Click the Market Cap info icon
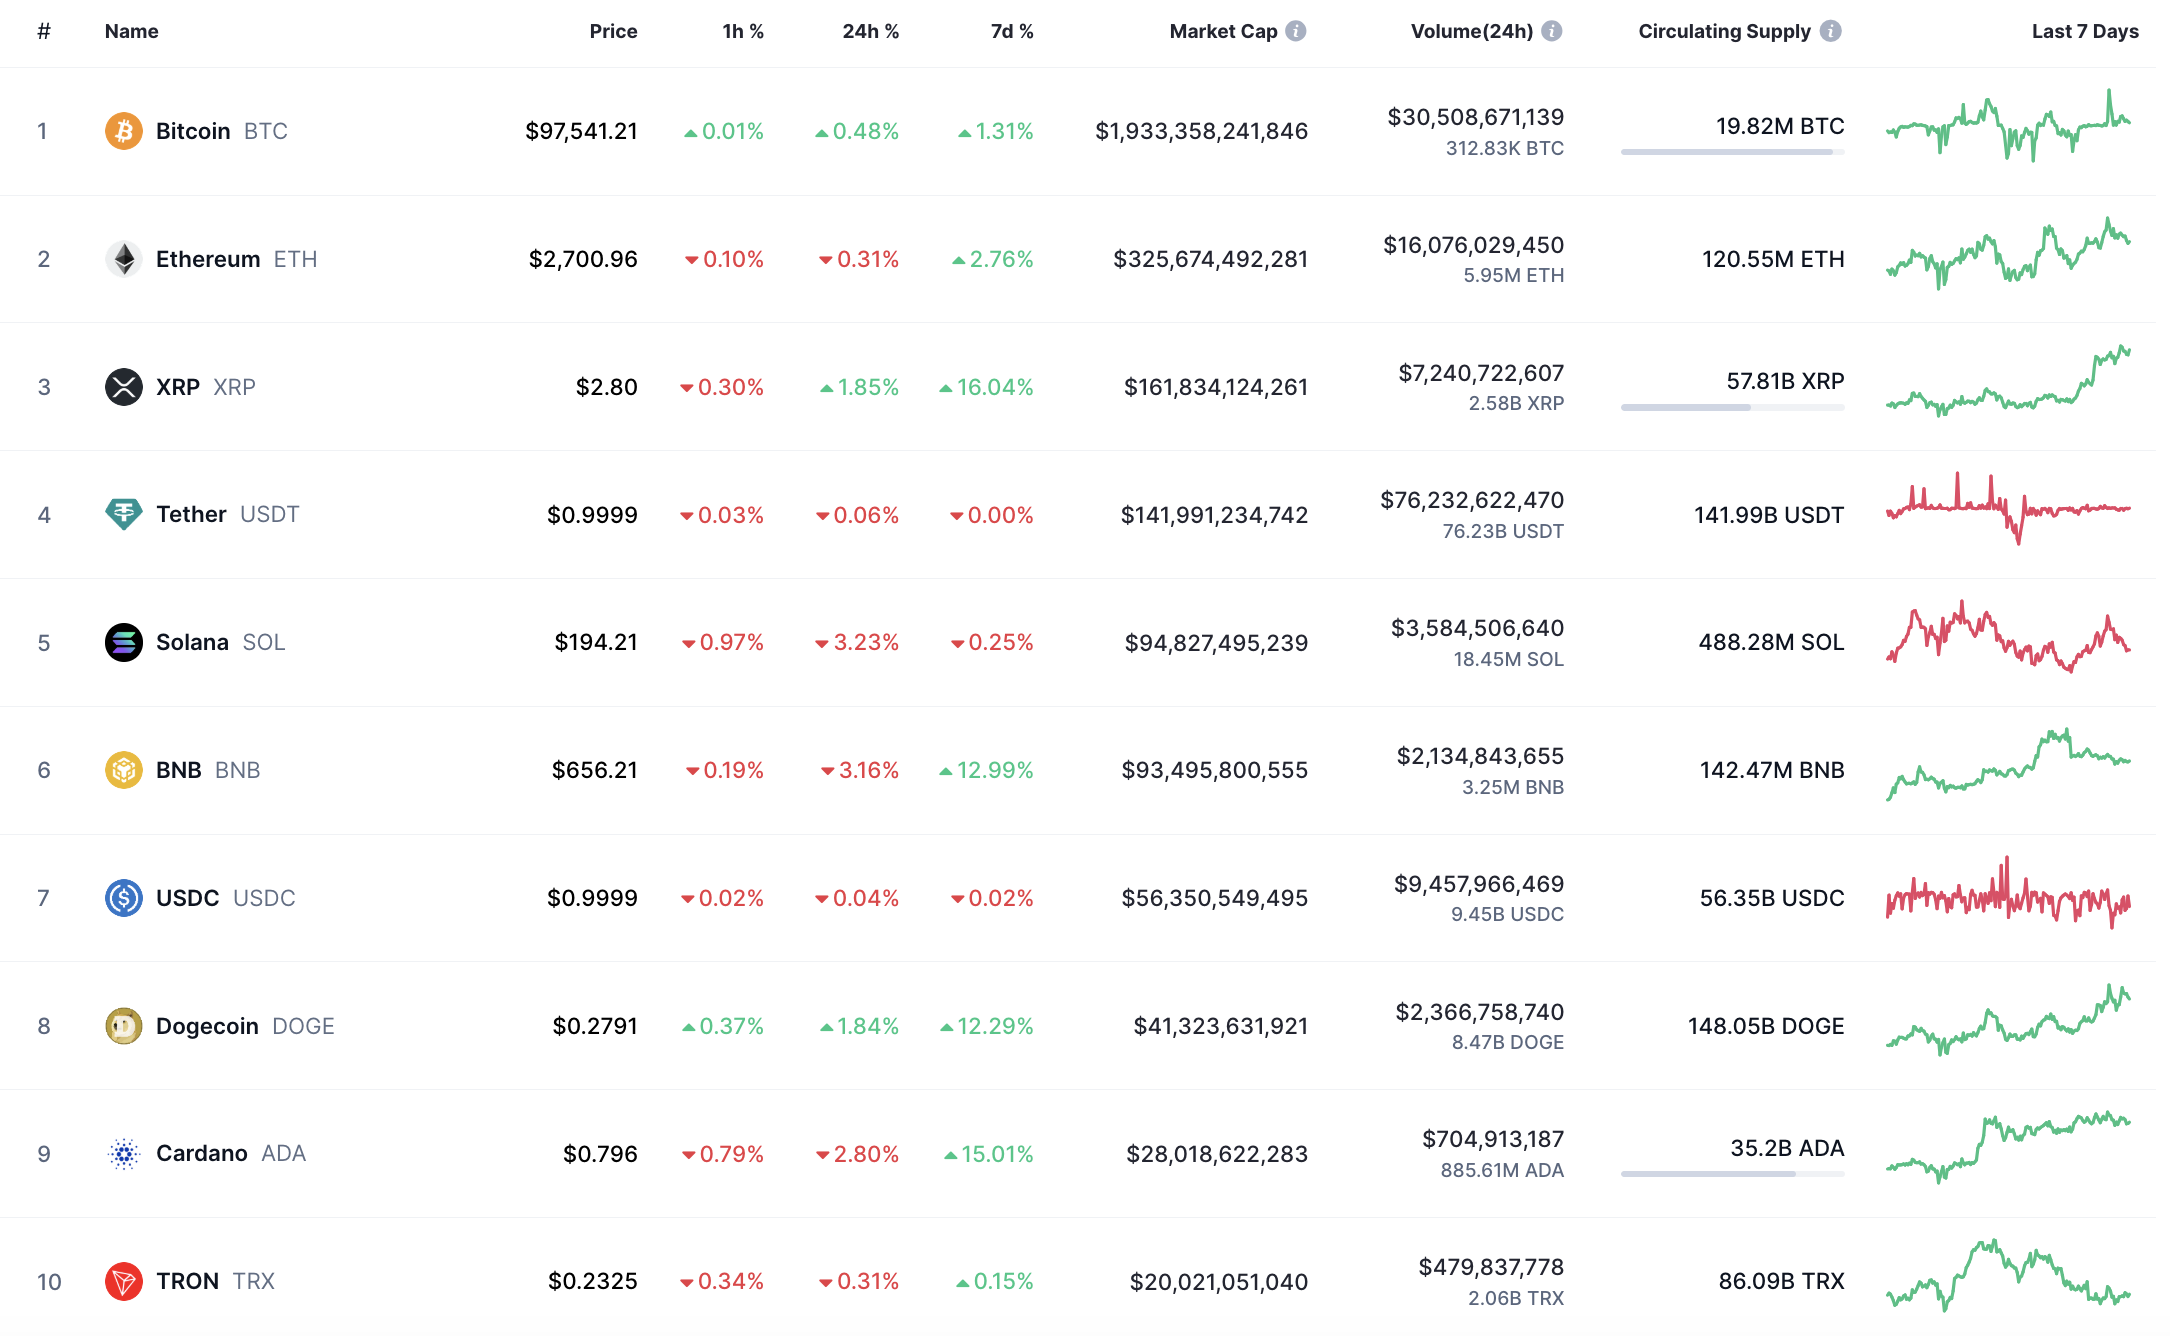 [x=1295, y=31]
